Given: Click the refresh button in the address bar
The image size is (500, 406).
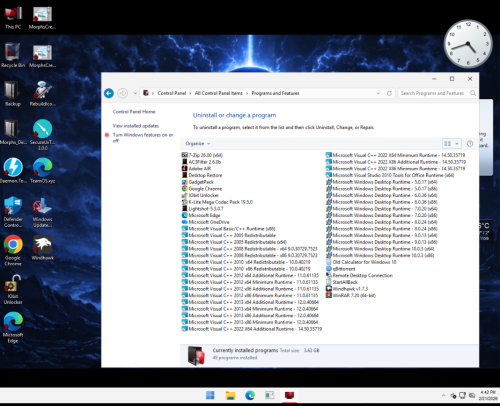Looking at the screenshot, I should pos(389,93).
